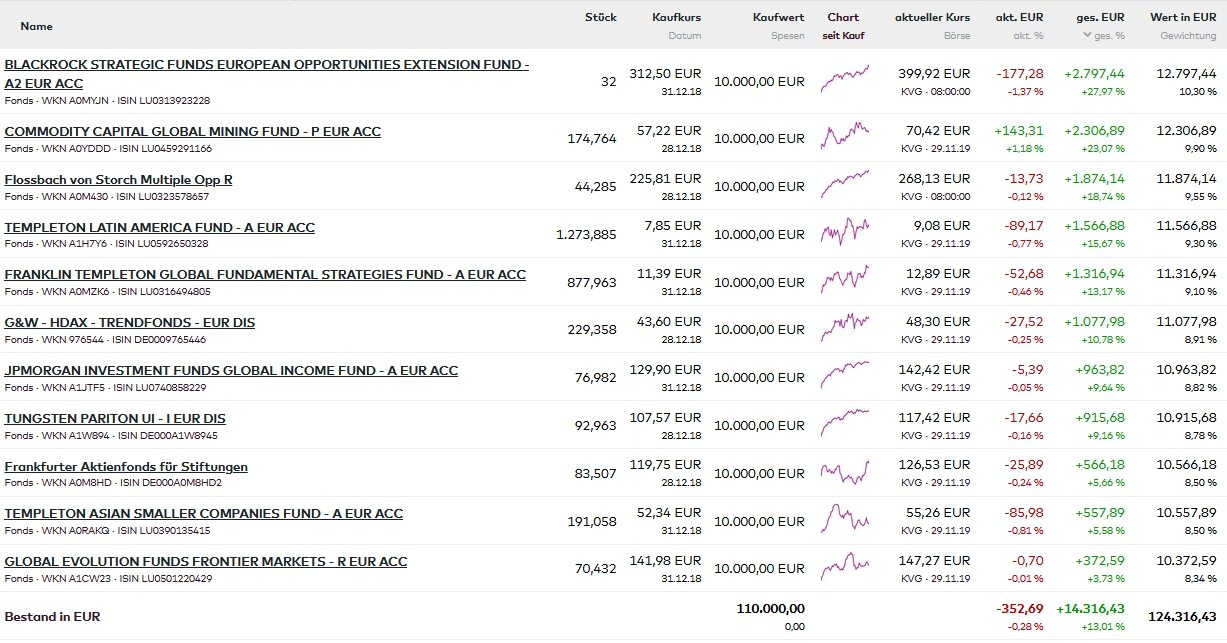Toggle the sort arrow beside the ges. % subheader
Image resolution: width=1227 pixels, height=643 pixels.
[1087, 36]
